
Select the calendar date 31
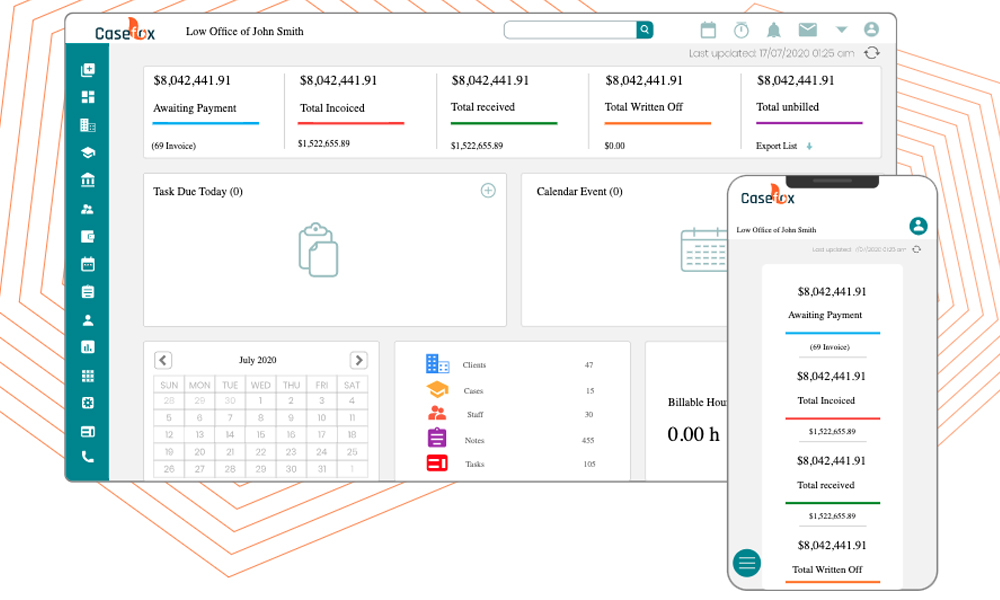pyautogui.click(x=321, y=469)
